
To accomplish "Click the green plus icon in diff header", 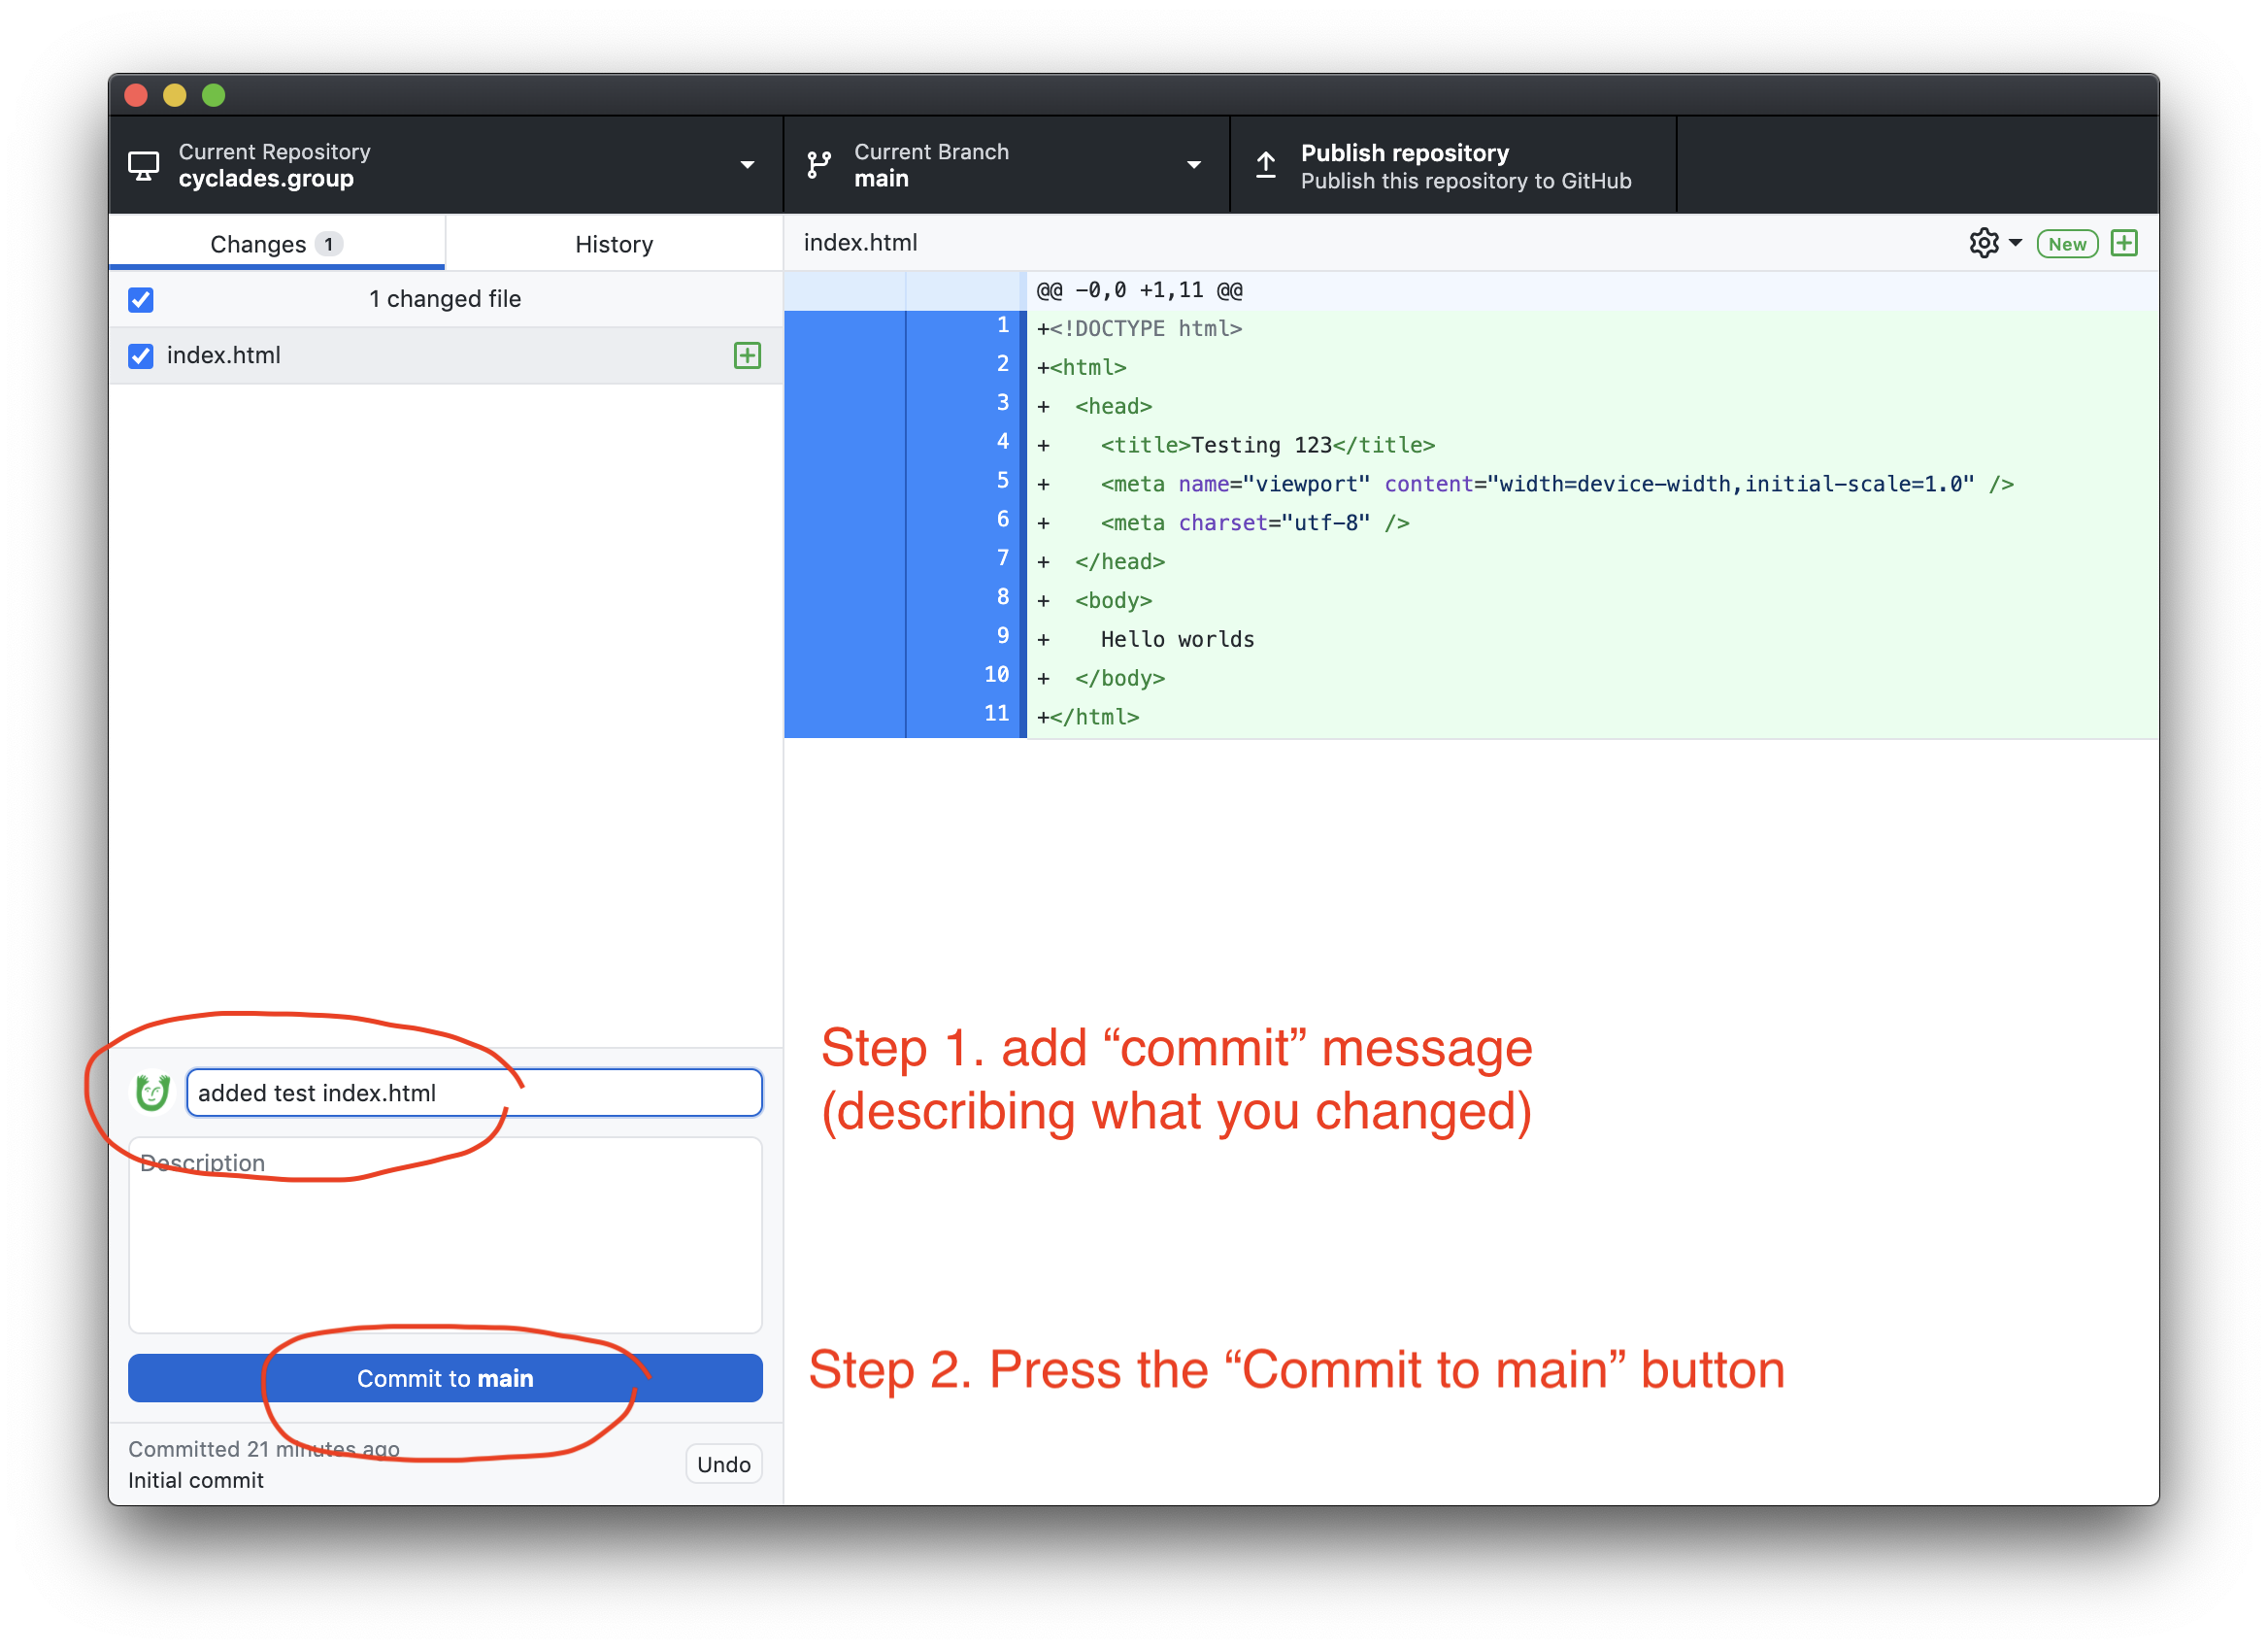I will [x=2124, y=243].
